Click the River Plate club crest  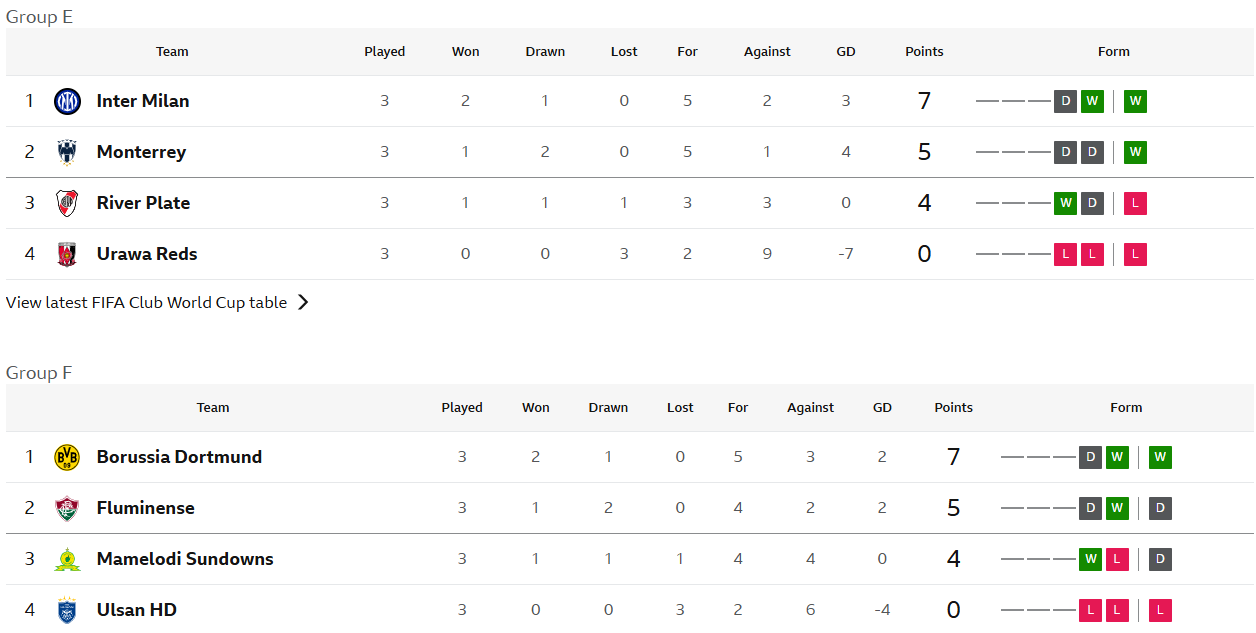pyautogui.click(x=67, y=203)
